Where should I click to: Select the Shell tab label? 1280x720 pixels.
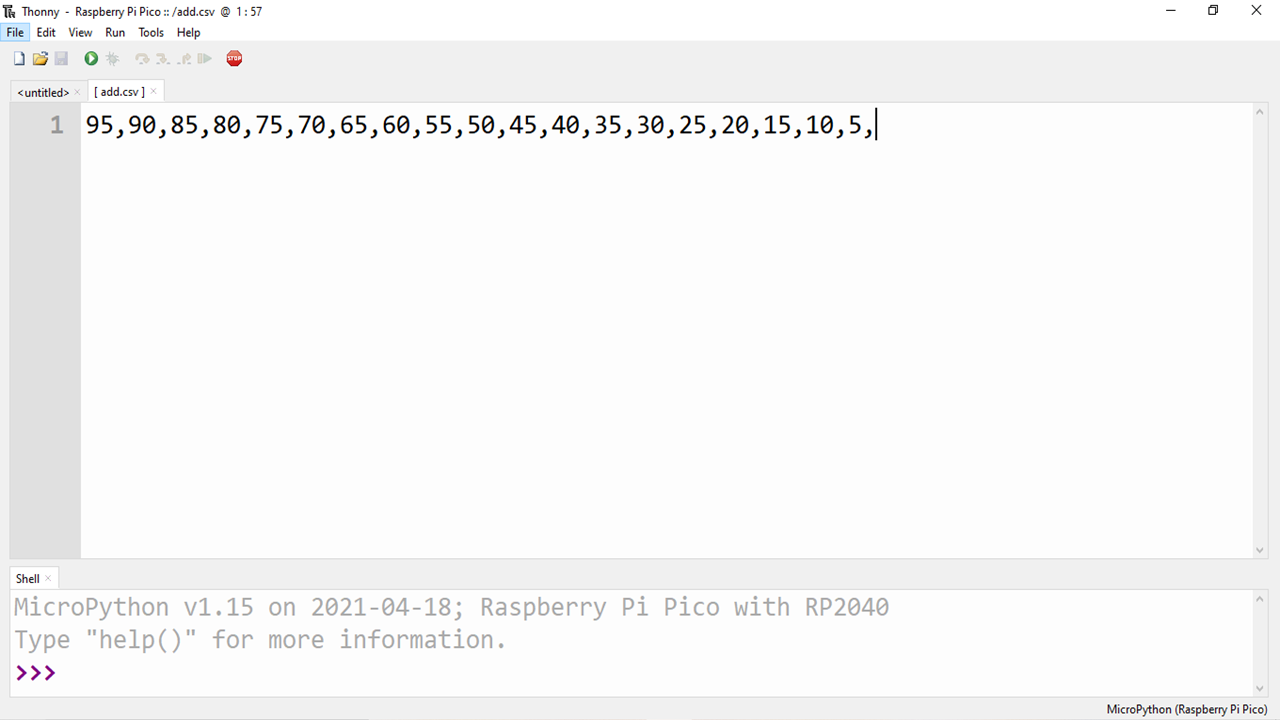27,578
